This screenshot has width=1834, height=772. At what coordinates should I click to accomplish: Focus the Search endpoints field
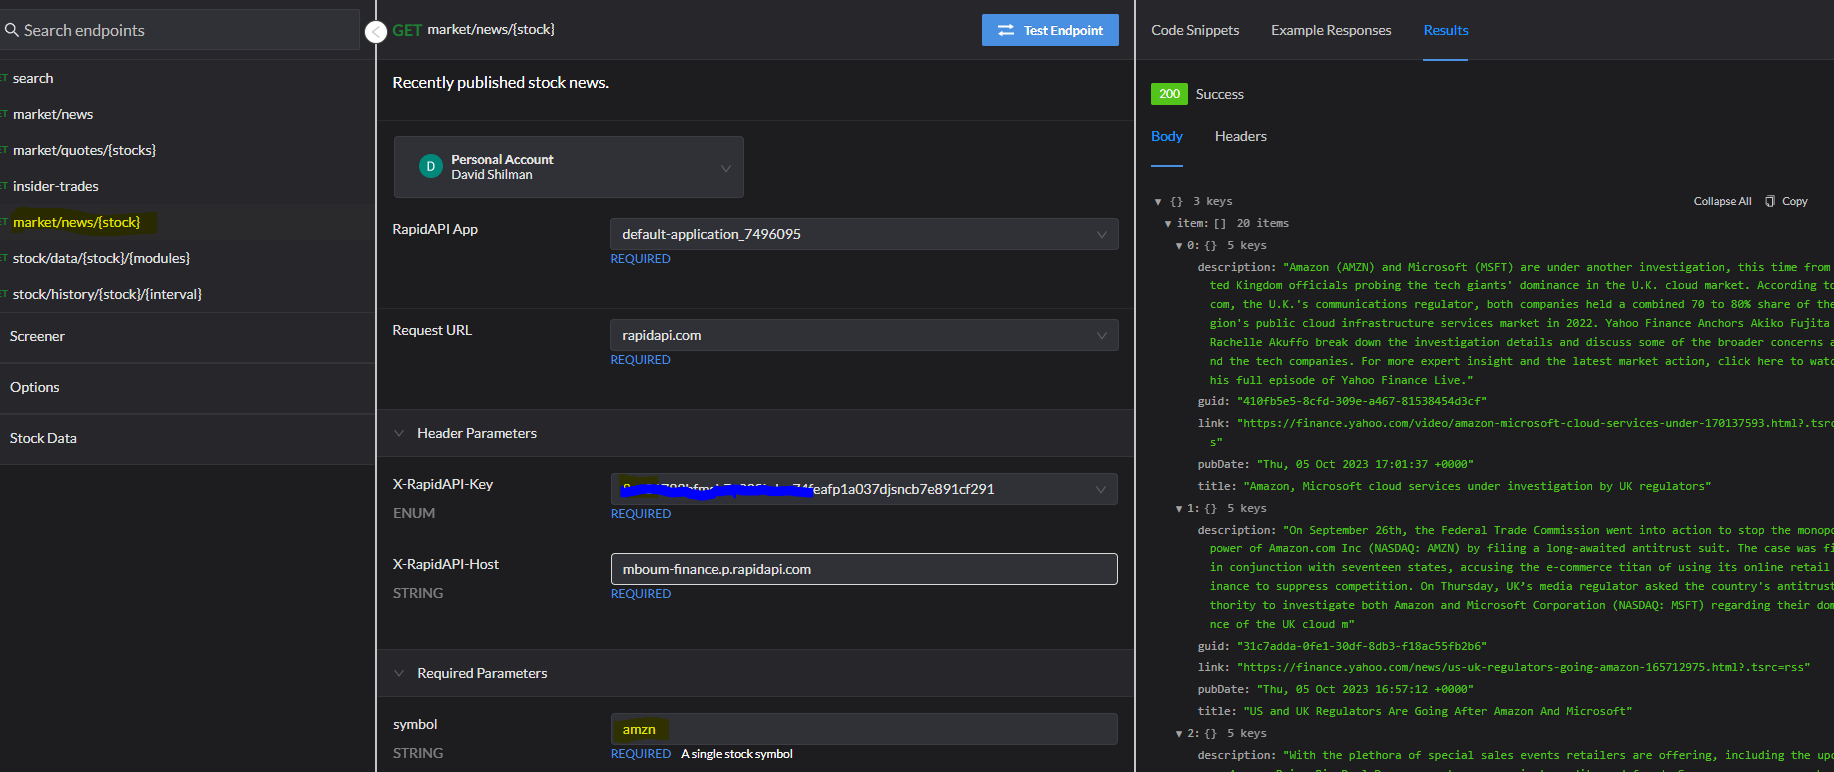coord(181,30)
